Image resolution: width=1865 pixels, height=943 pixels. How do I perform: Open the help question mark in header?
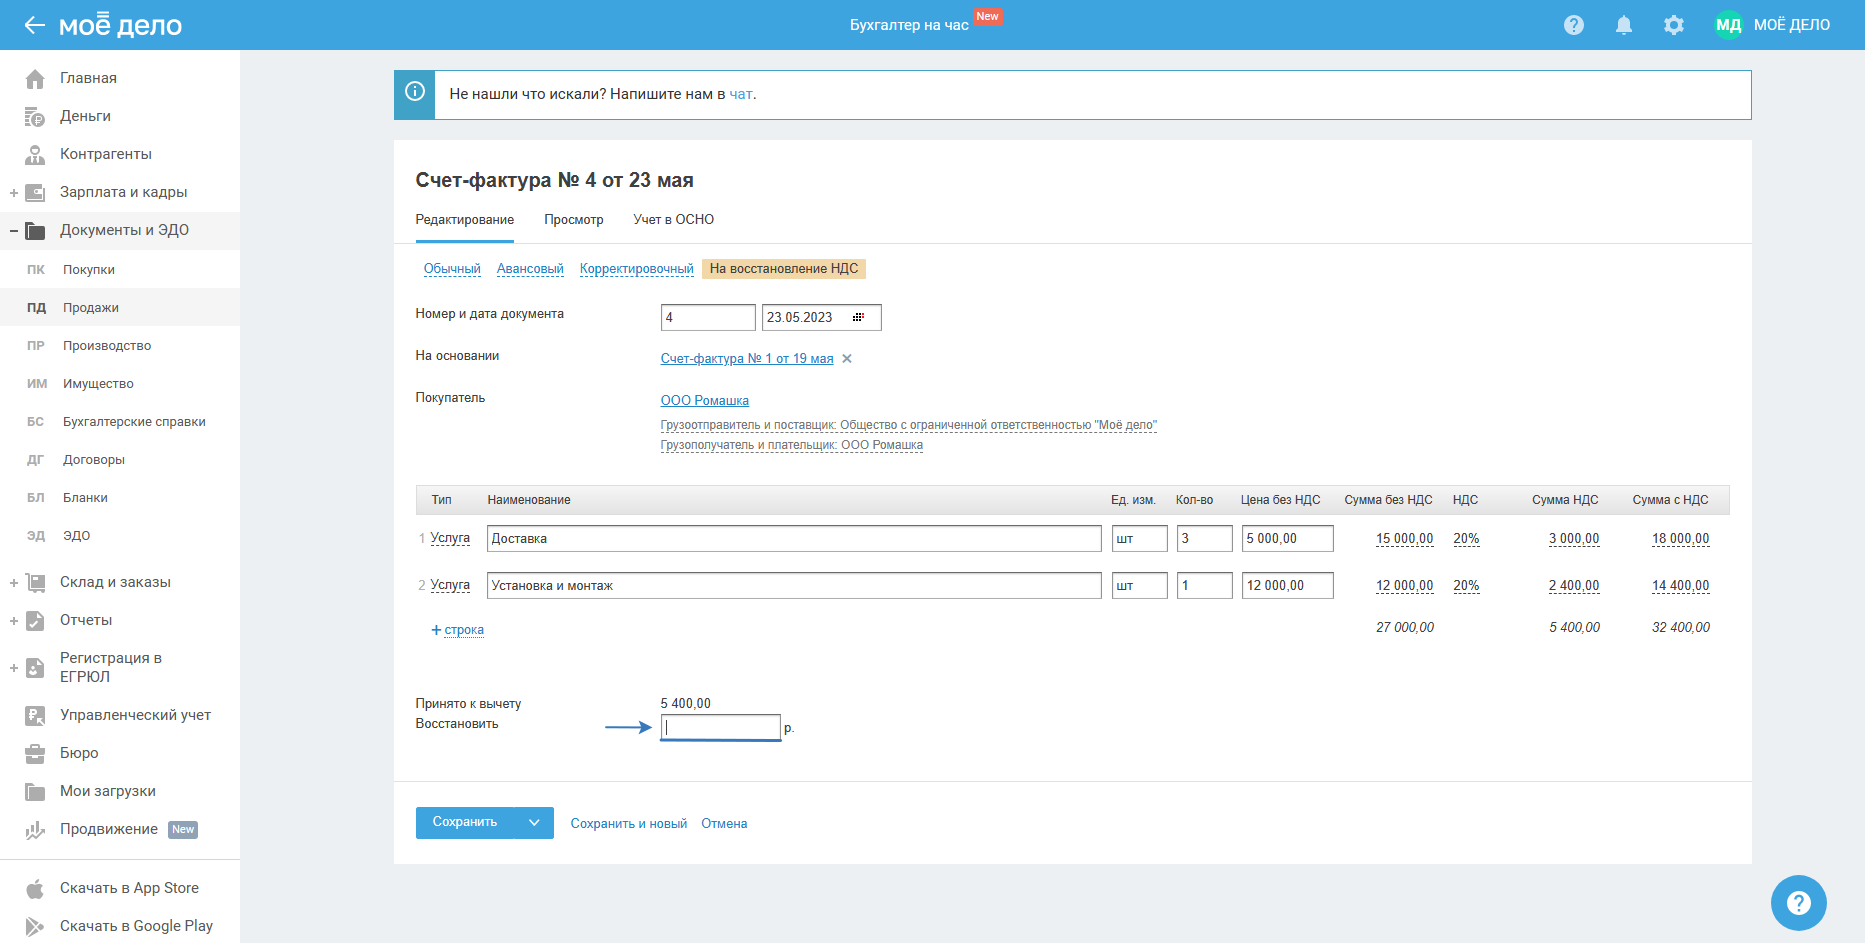(1573, 25)
